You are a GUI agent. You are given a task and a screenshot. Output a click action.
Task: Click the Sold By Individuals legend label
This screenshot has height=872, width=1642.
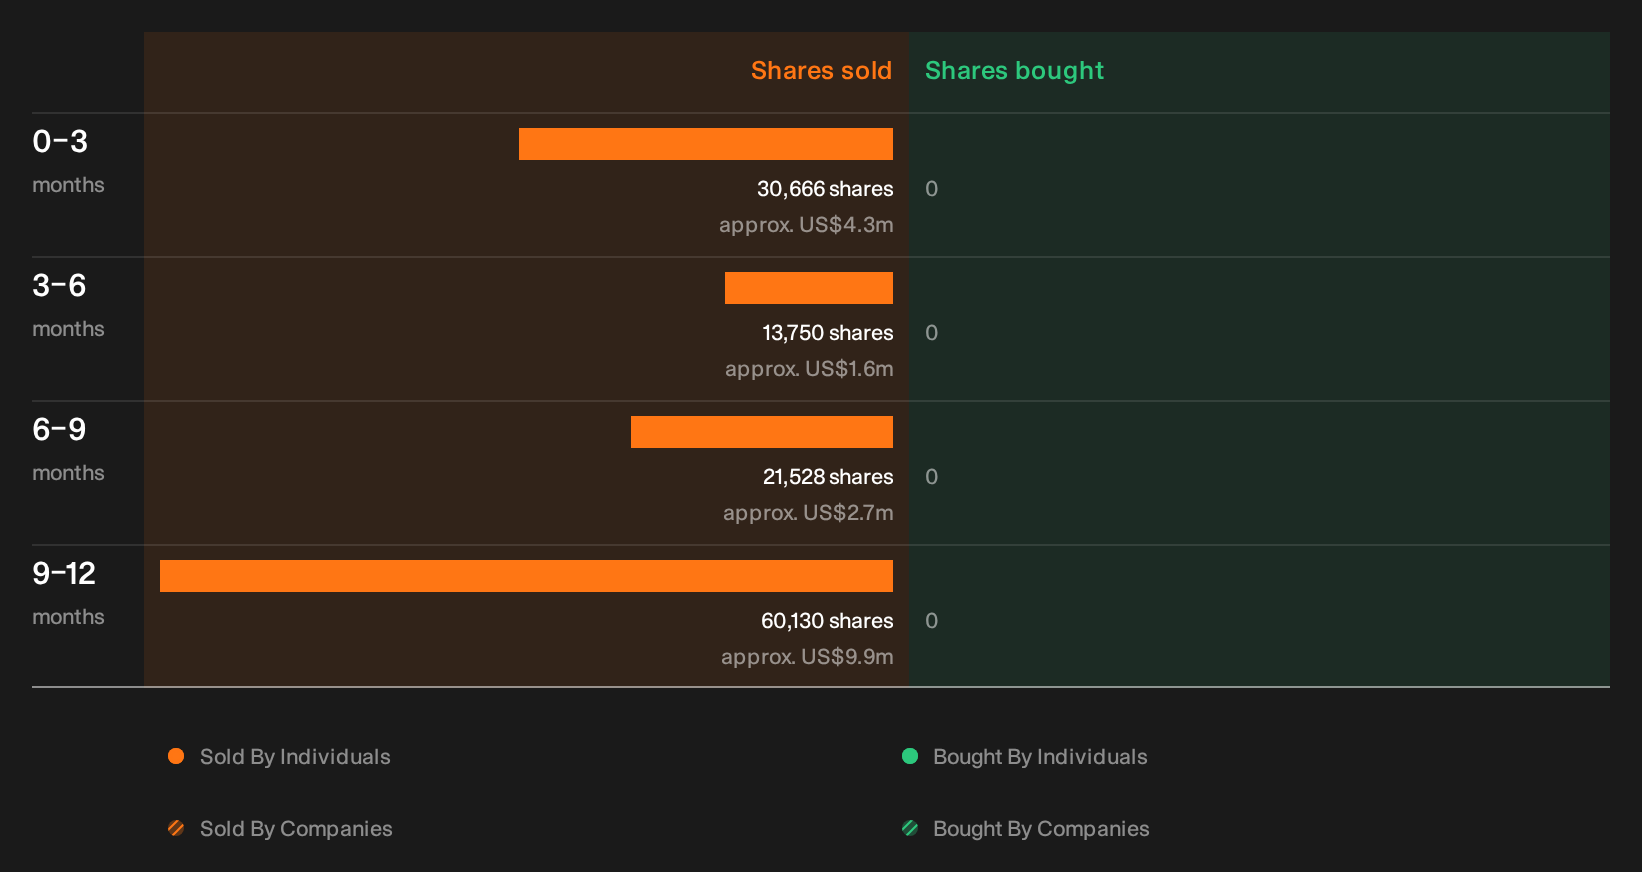295,757
